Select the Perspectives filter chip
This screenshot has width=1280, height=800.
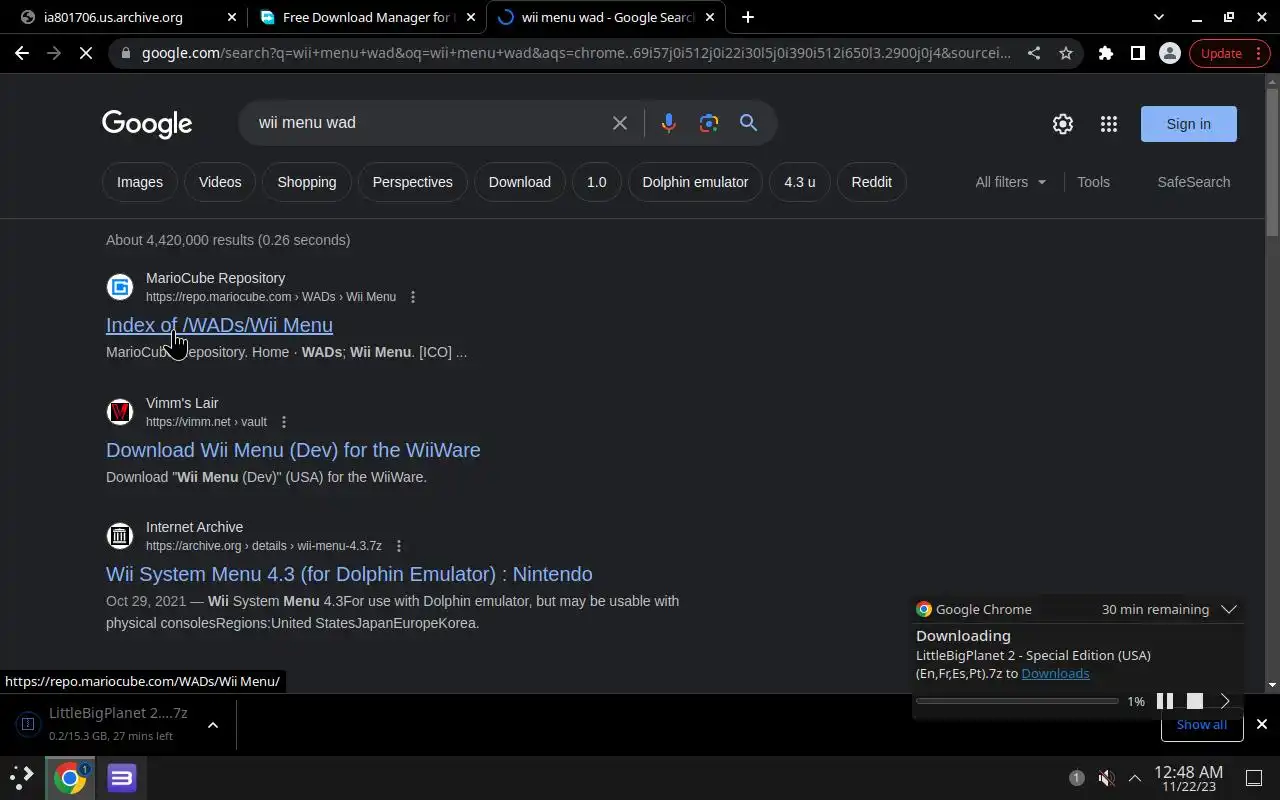[x=413, y=182]
